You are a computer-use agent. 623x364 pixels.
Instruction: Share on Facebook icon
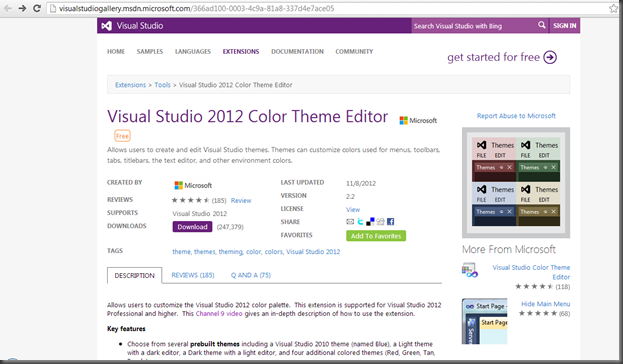391,222
